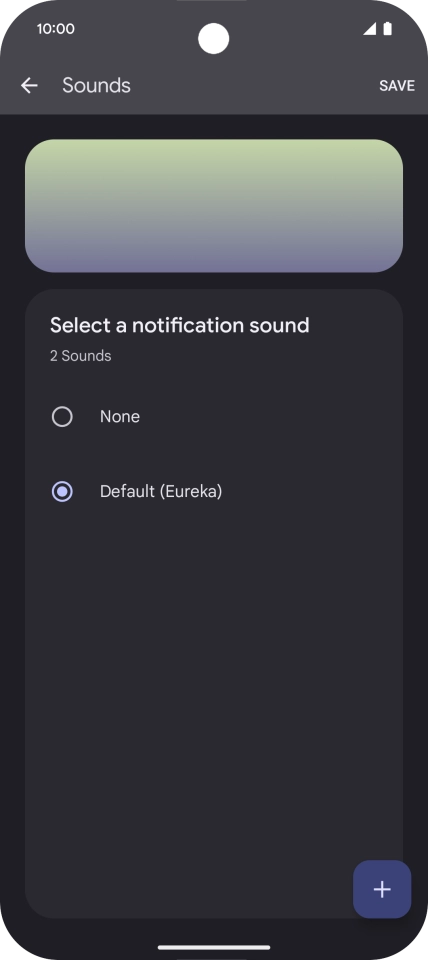Tap the 2 Sounds count text
The image size is (428, 960).
point(81,356)
